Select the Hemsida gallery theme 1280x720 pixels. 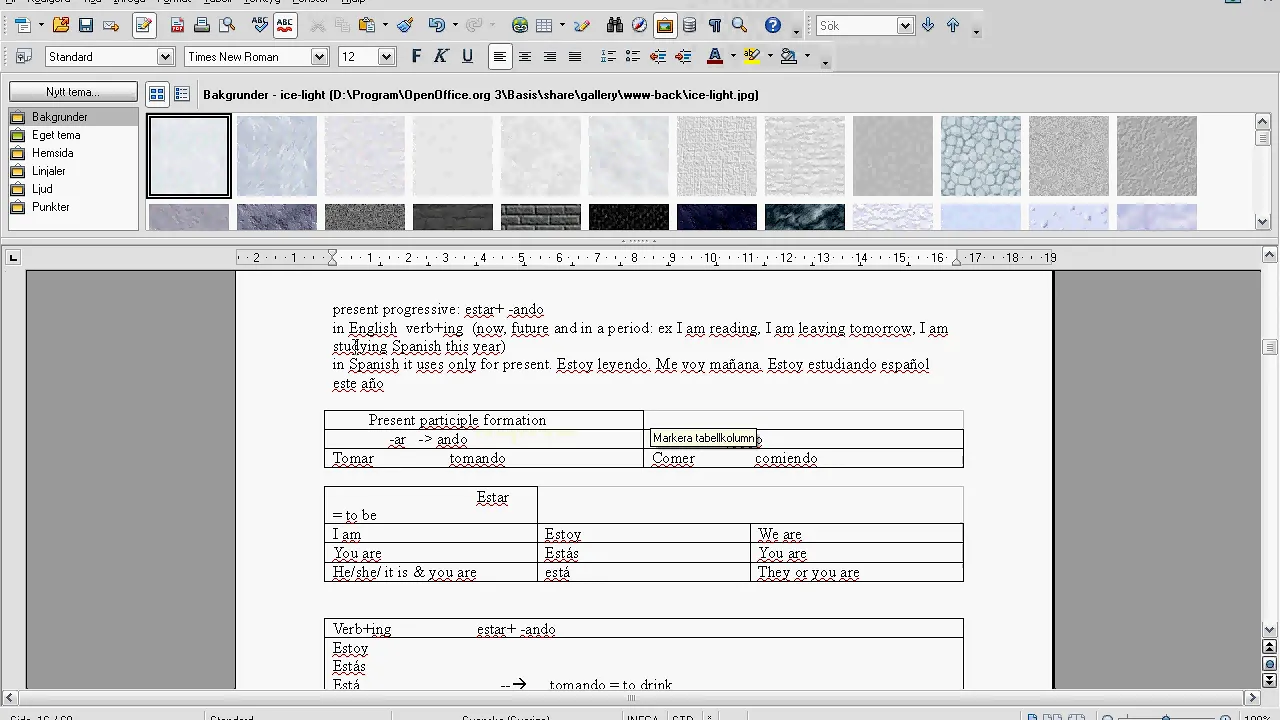click(x=73, y=153)
